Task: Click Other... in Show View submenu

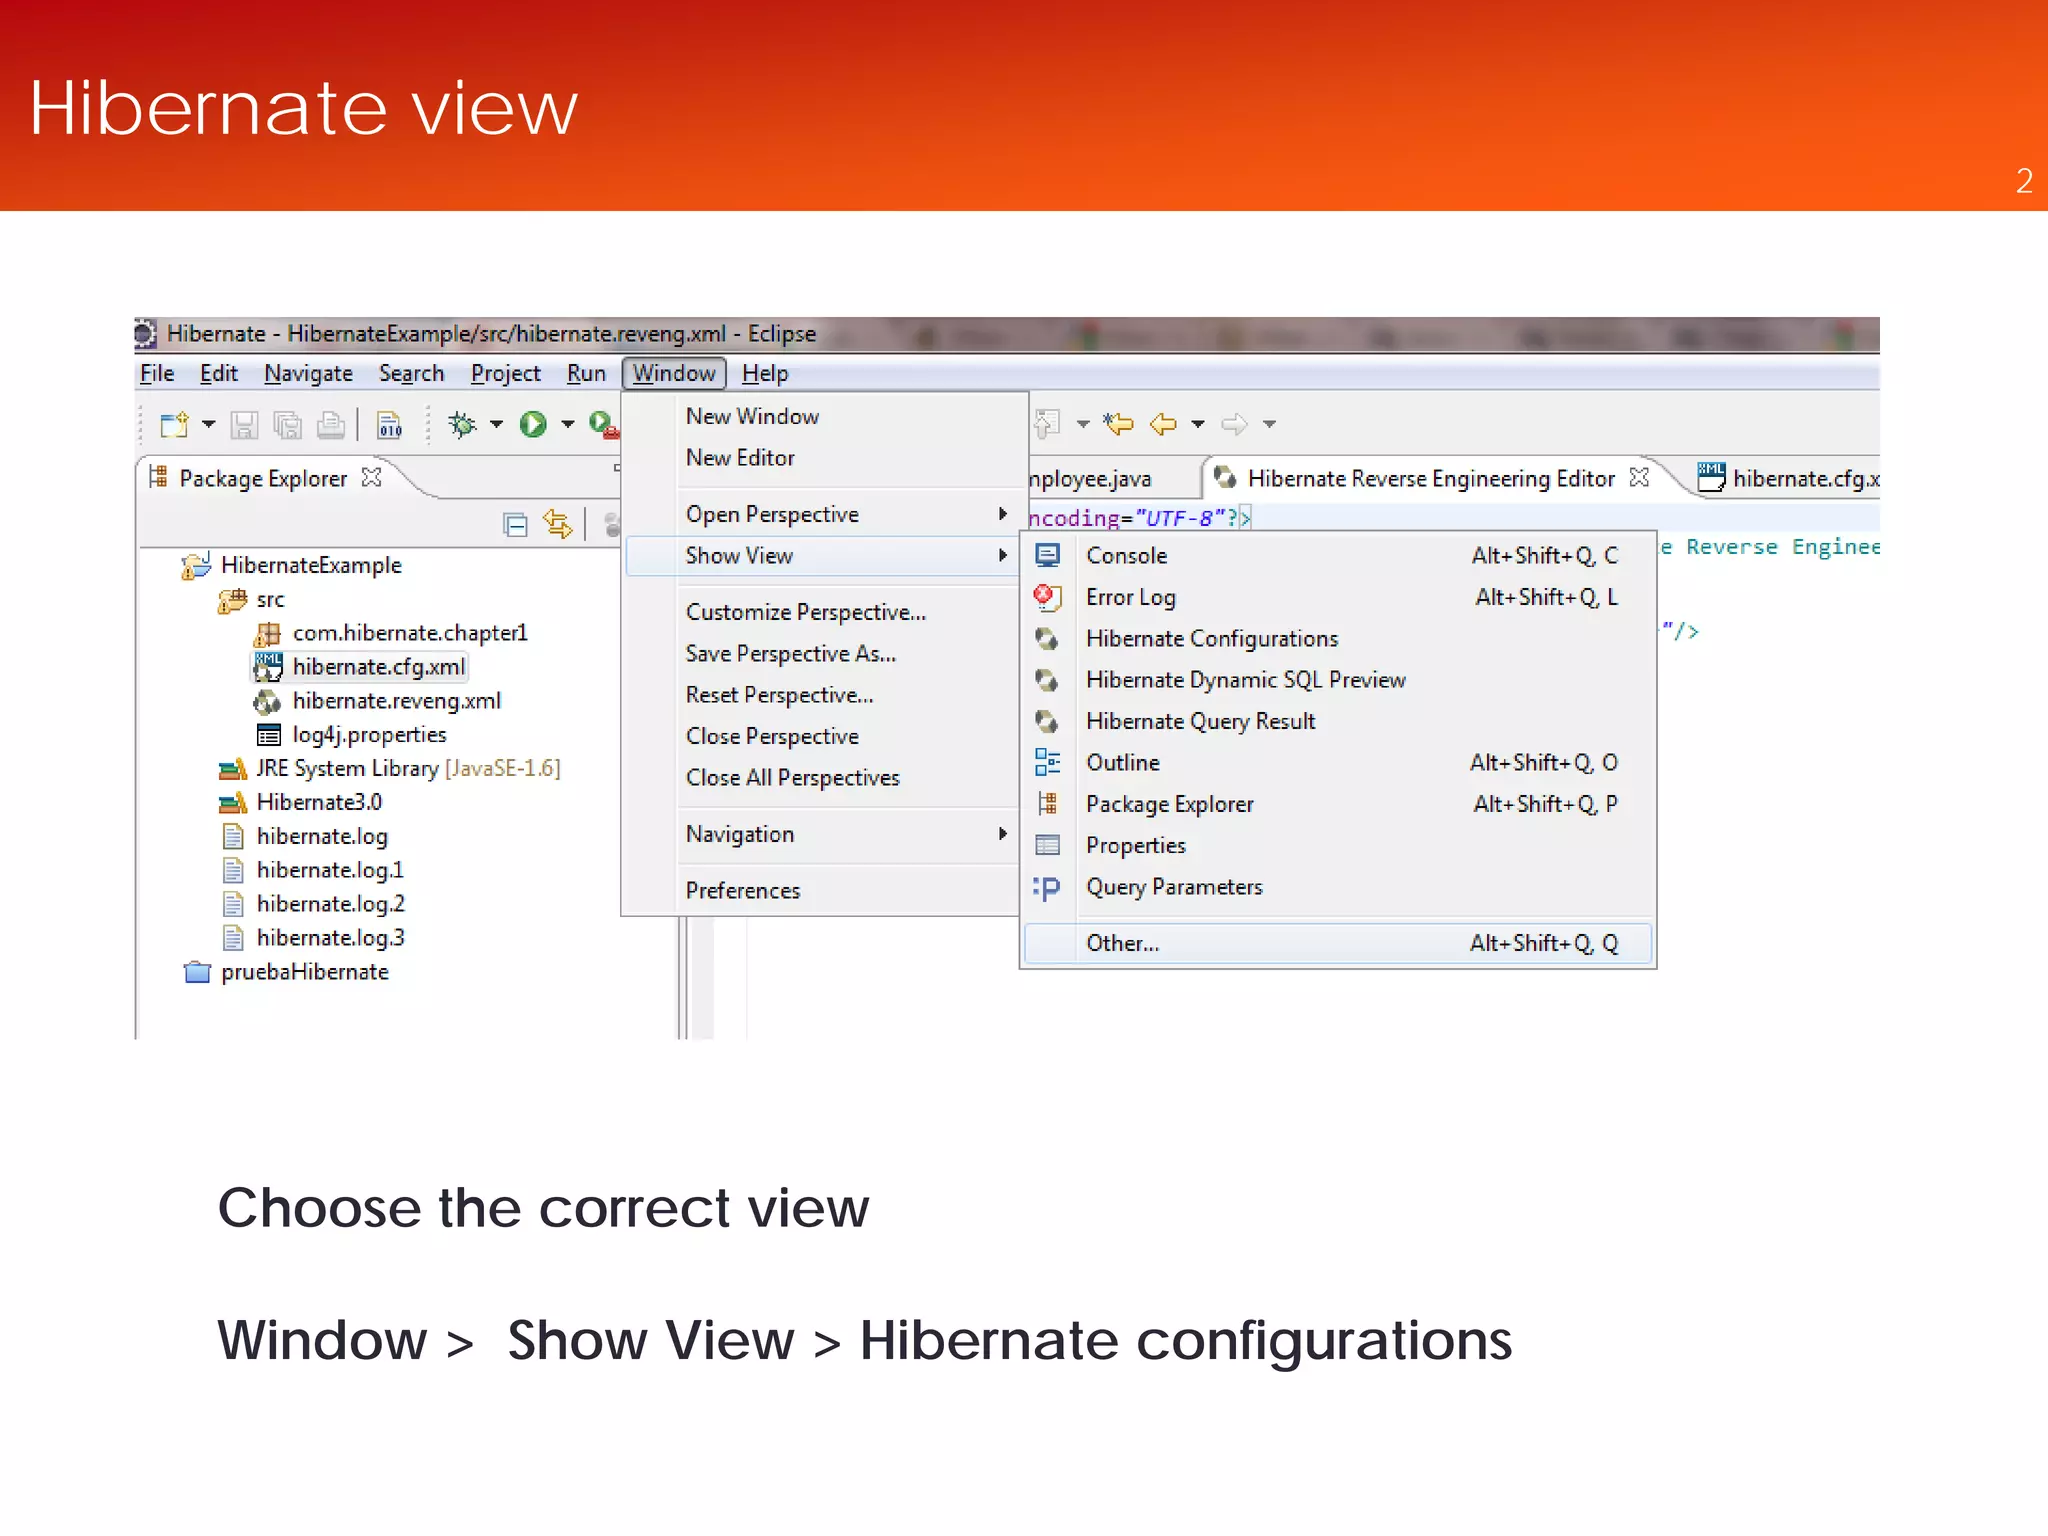Action: [1122, 943]
